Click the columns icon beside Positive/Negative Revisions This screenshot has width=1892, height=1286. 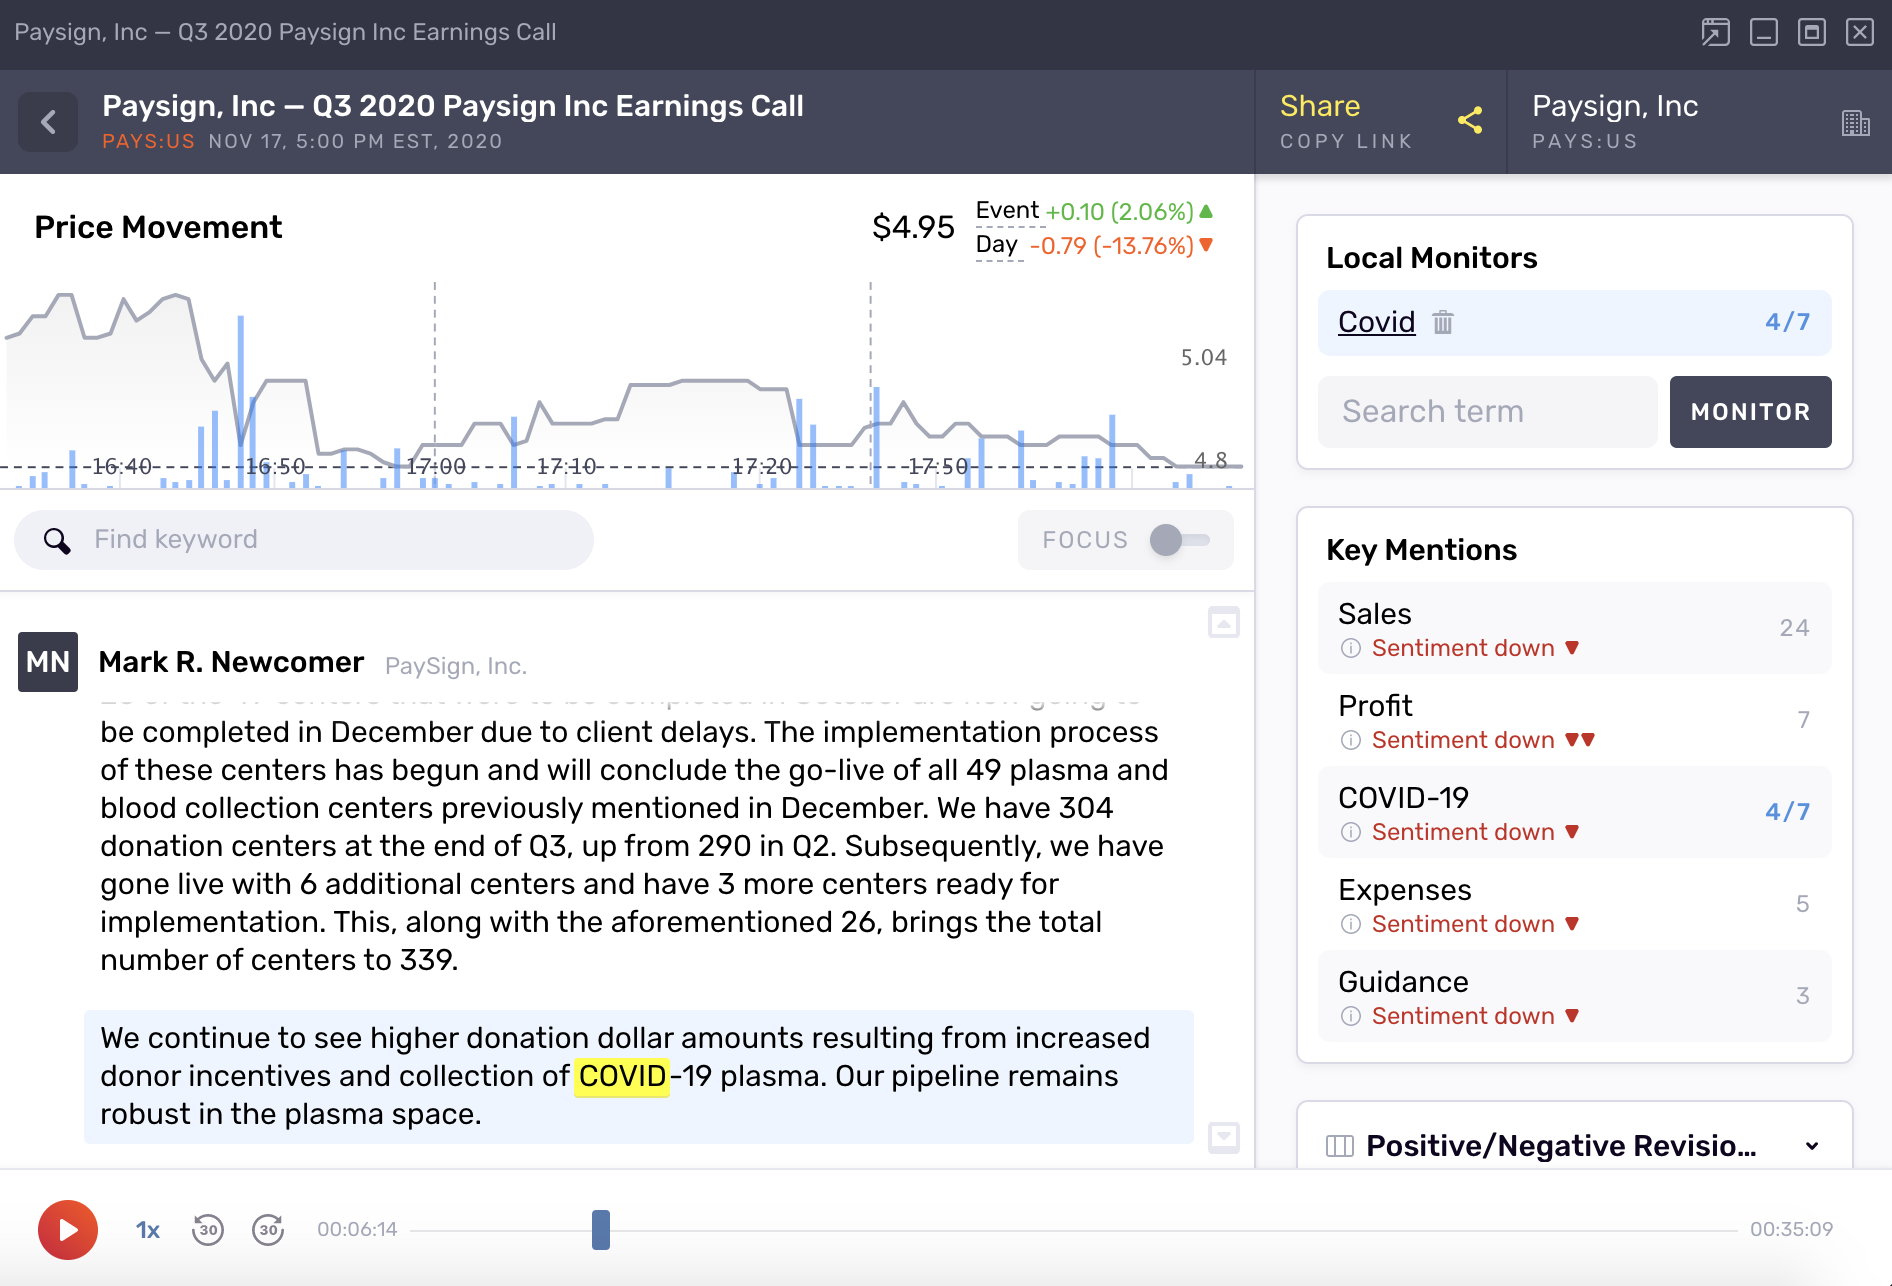[1340, 1146]
